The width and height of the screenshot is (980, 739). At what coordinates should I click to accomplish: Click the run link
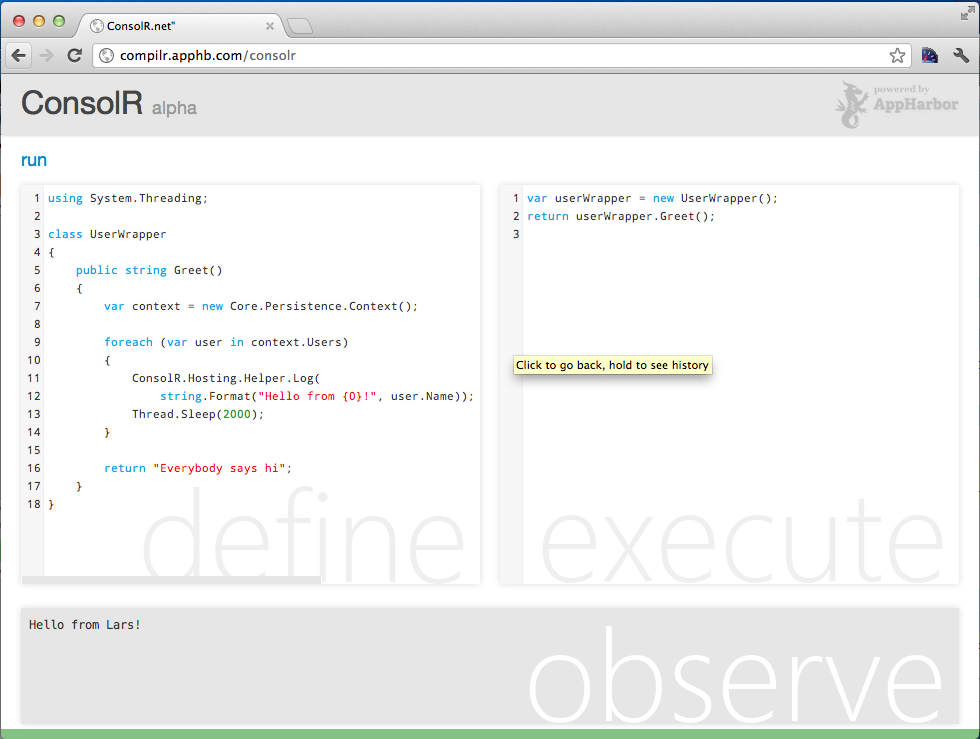[34, 160]
